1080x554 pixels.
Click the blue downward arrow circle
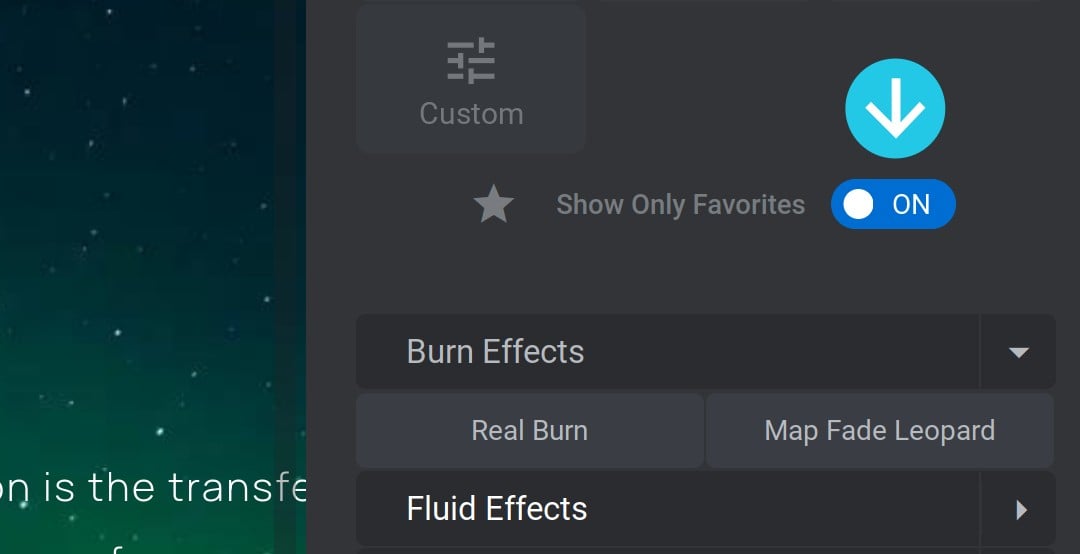[x=895, y=109]
